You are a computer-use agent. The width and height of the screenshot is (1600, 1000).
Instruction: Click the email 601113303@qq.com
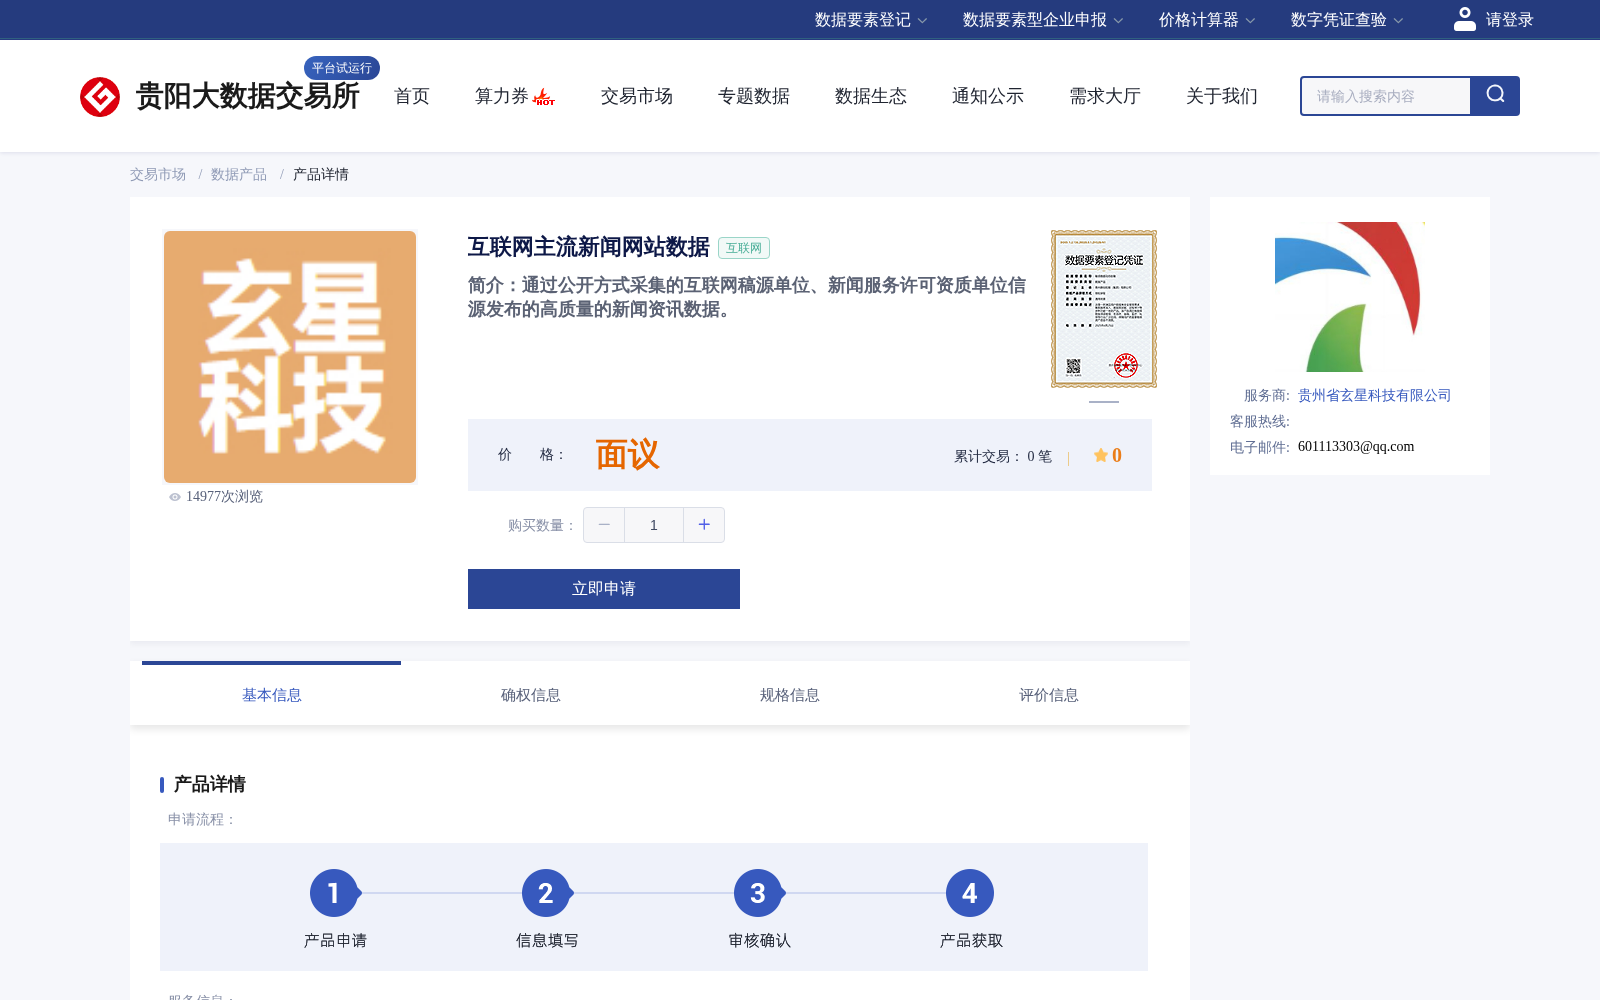coord(1356,447)
